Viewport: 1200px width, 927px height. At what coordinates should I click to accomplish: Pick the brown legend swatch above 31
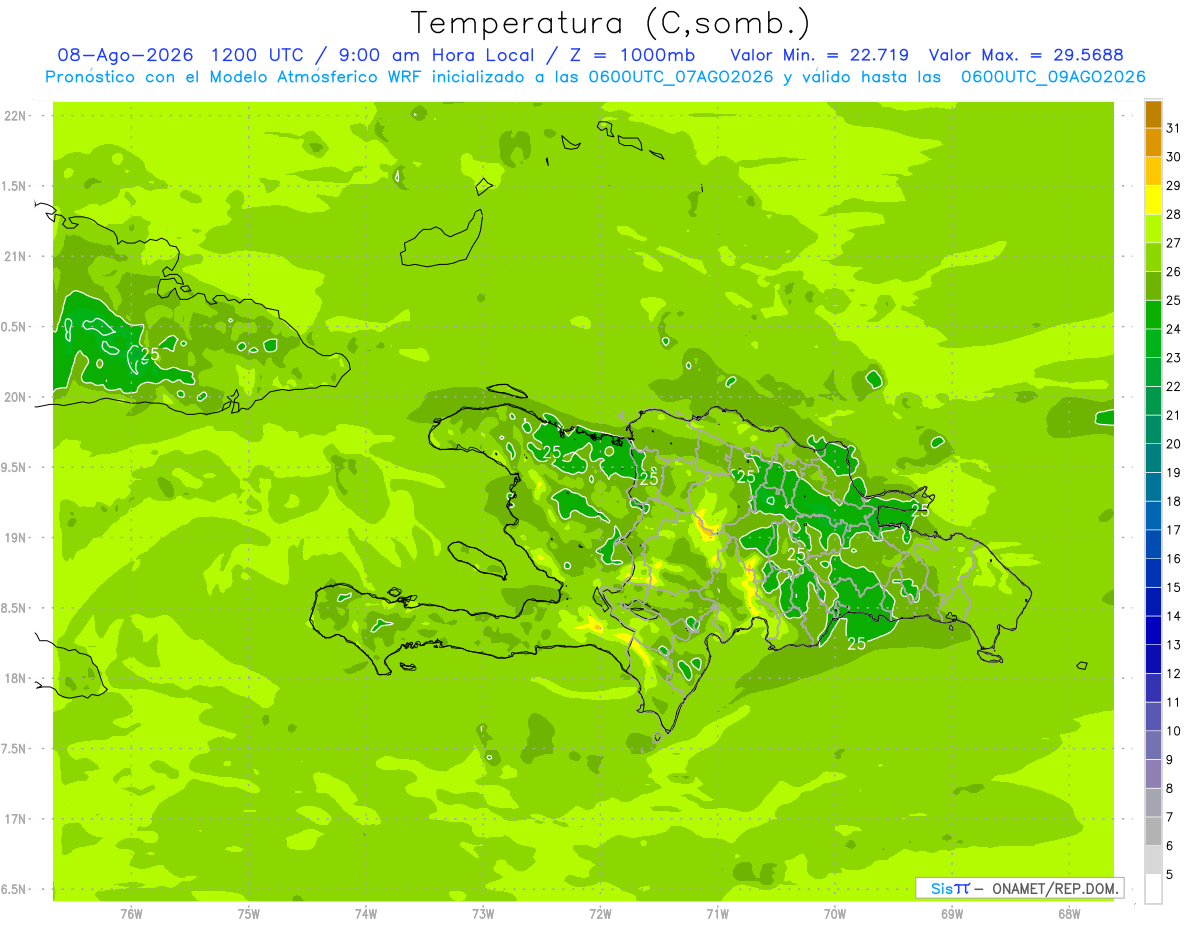pyautogui.click(x=1153, y=114)
